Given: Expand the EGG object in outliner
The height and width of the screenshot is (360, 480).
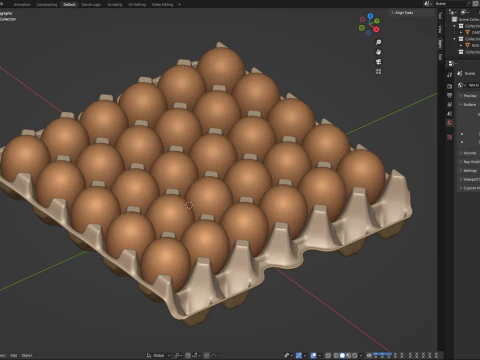Looking at the screenshot, I should pos(461,45).
